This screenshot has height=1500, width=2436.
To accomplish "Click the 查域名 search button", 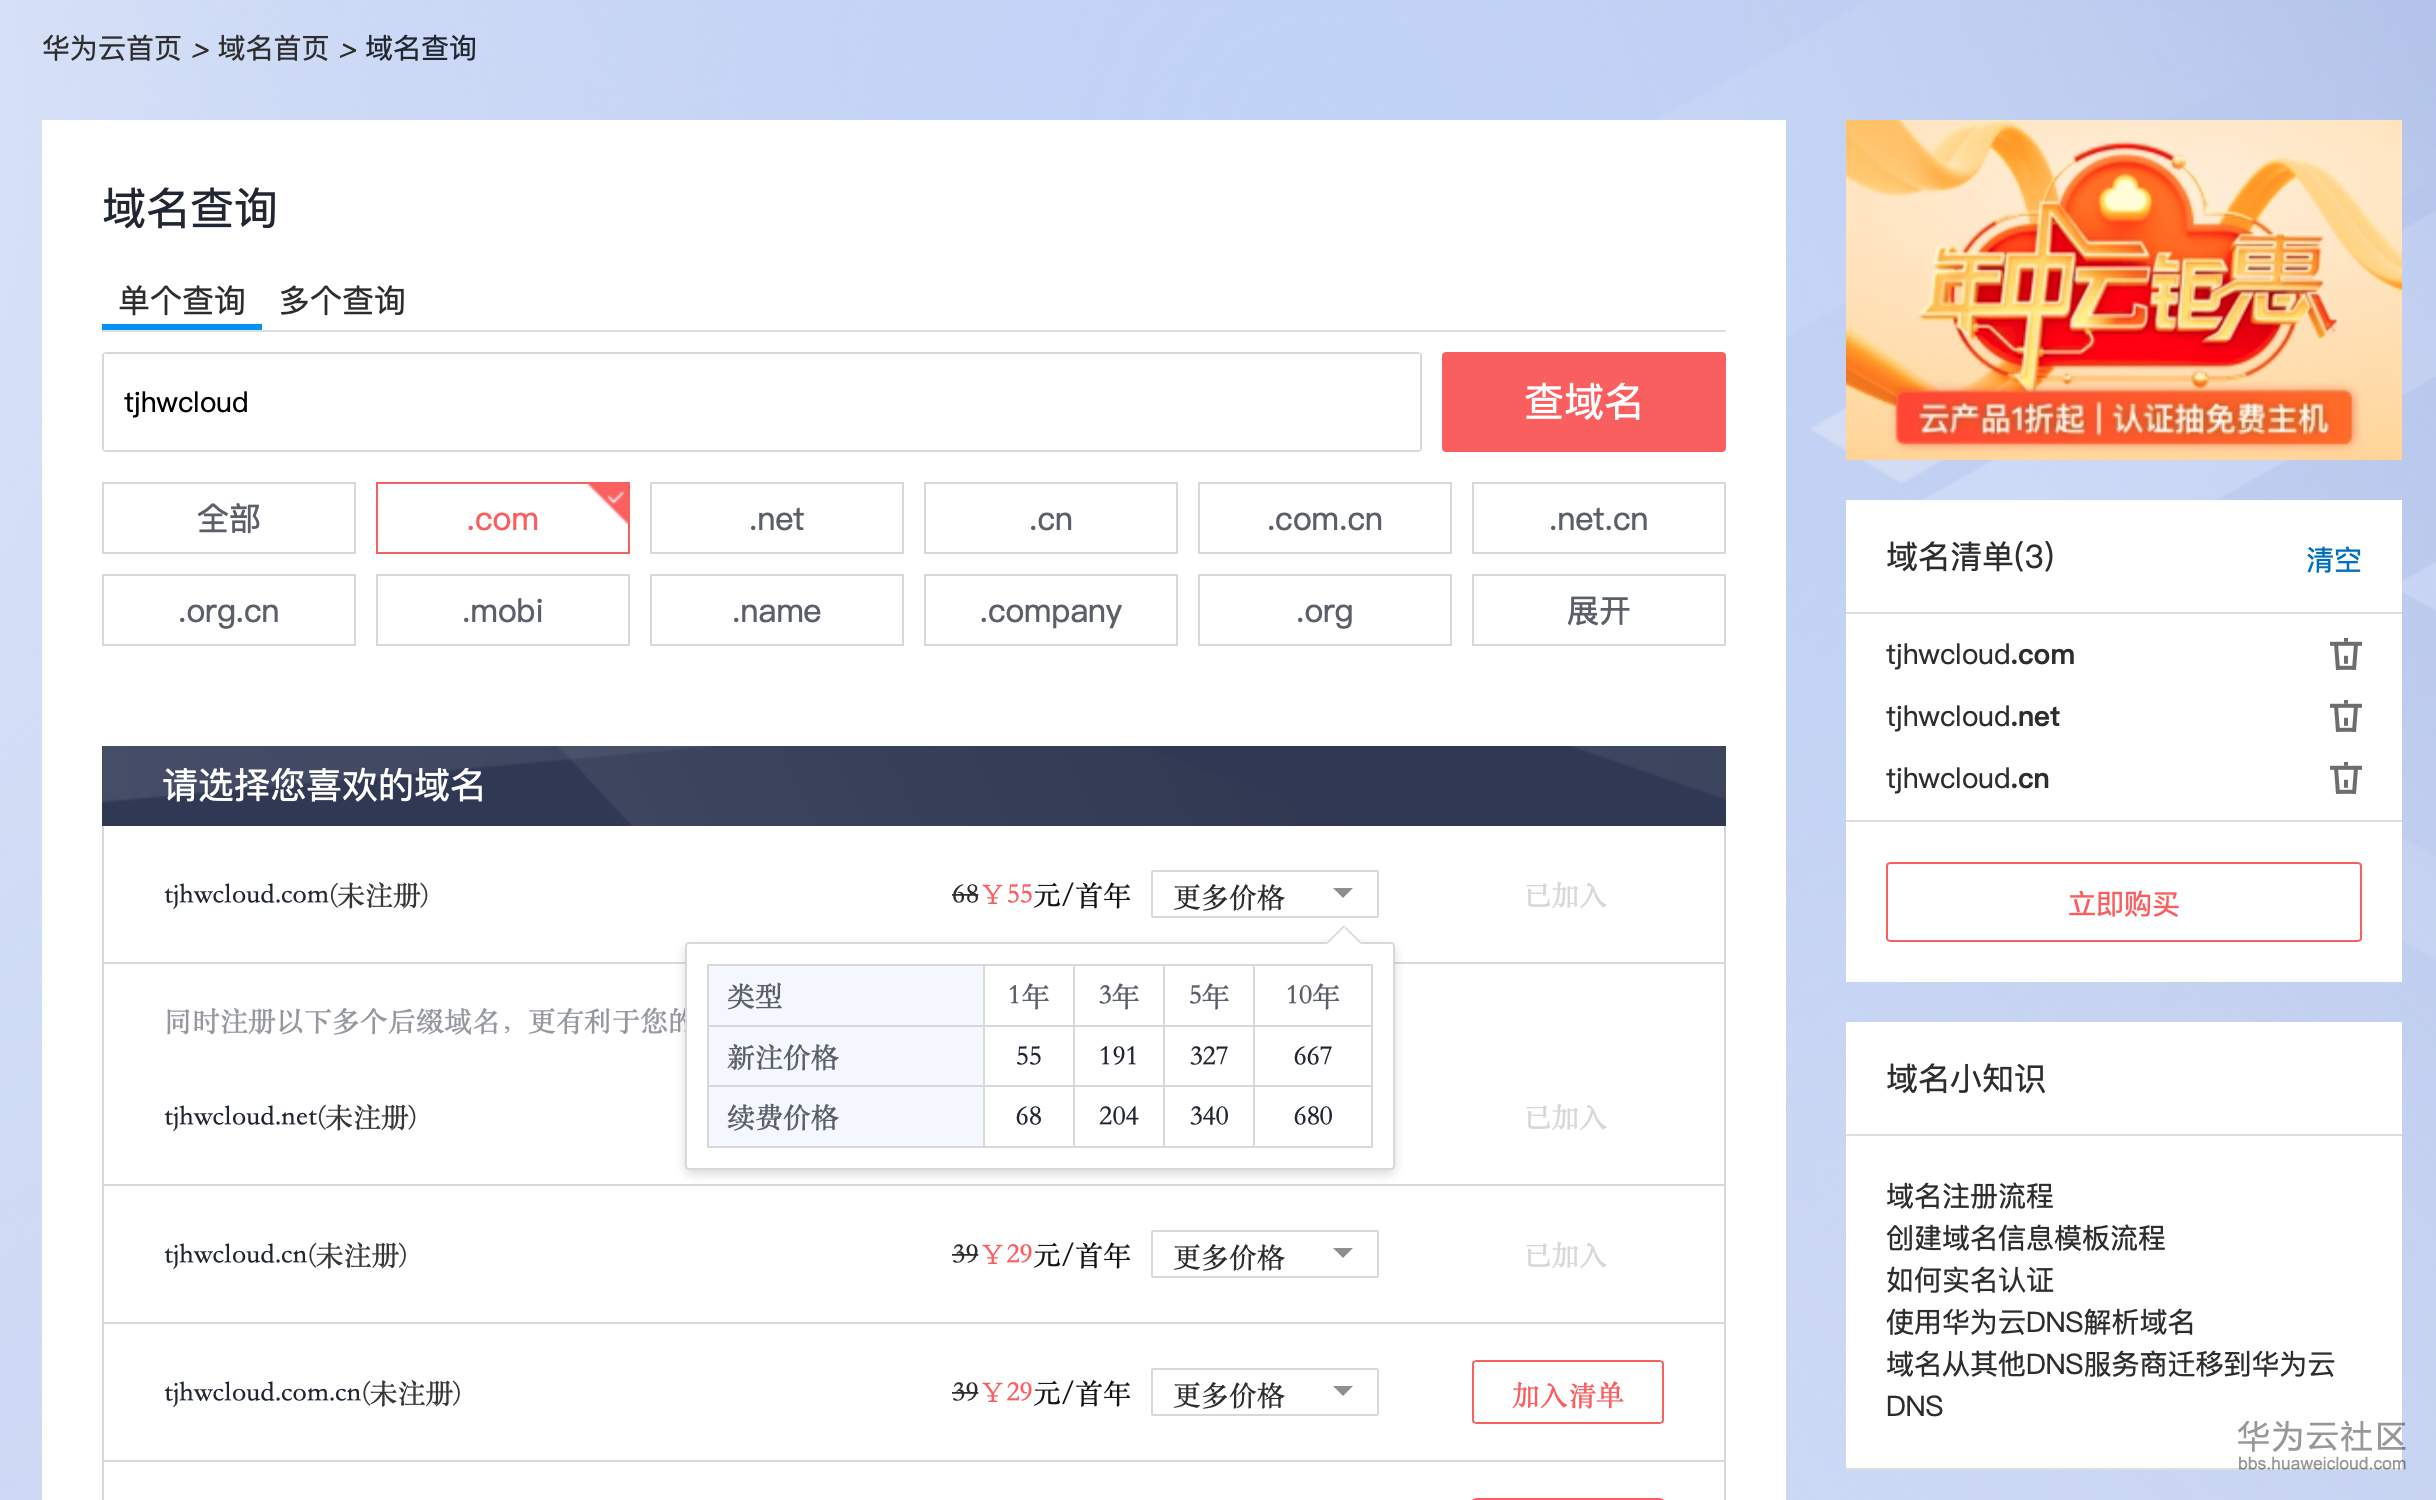I will coord(1582,401).
